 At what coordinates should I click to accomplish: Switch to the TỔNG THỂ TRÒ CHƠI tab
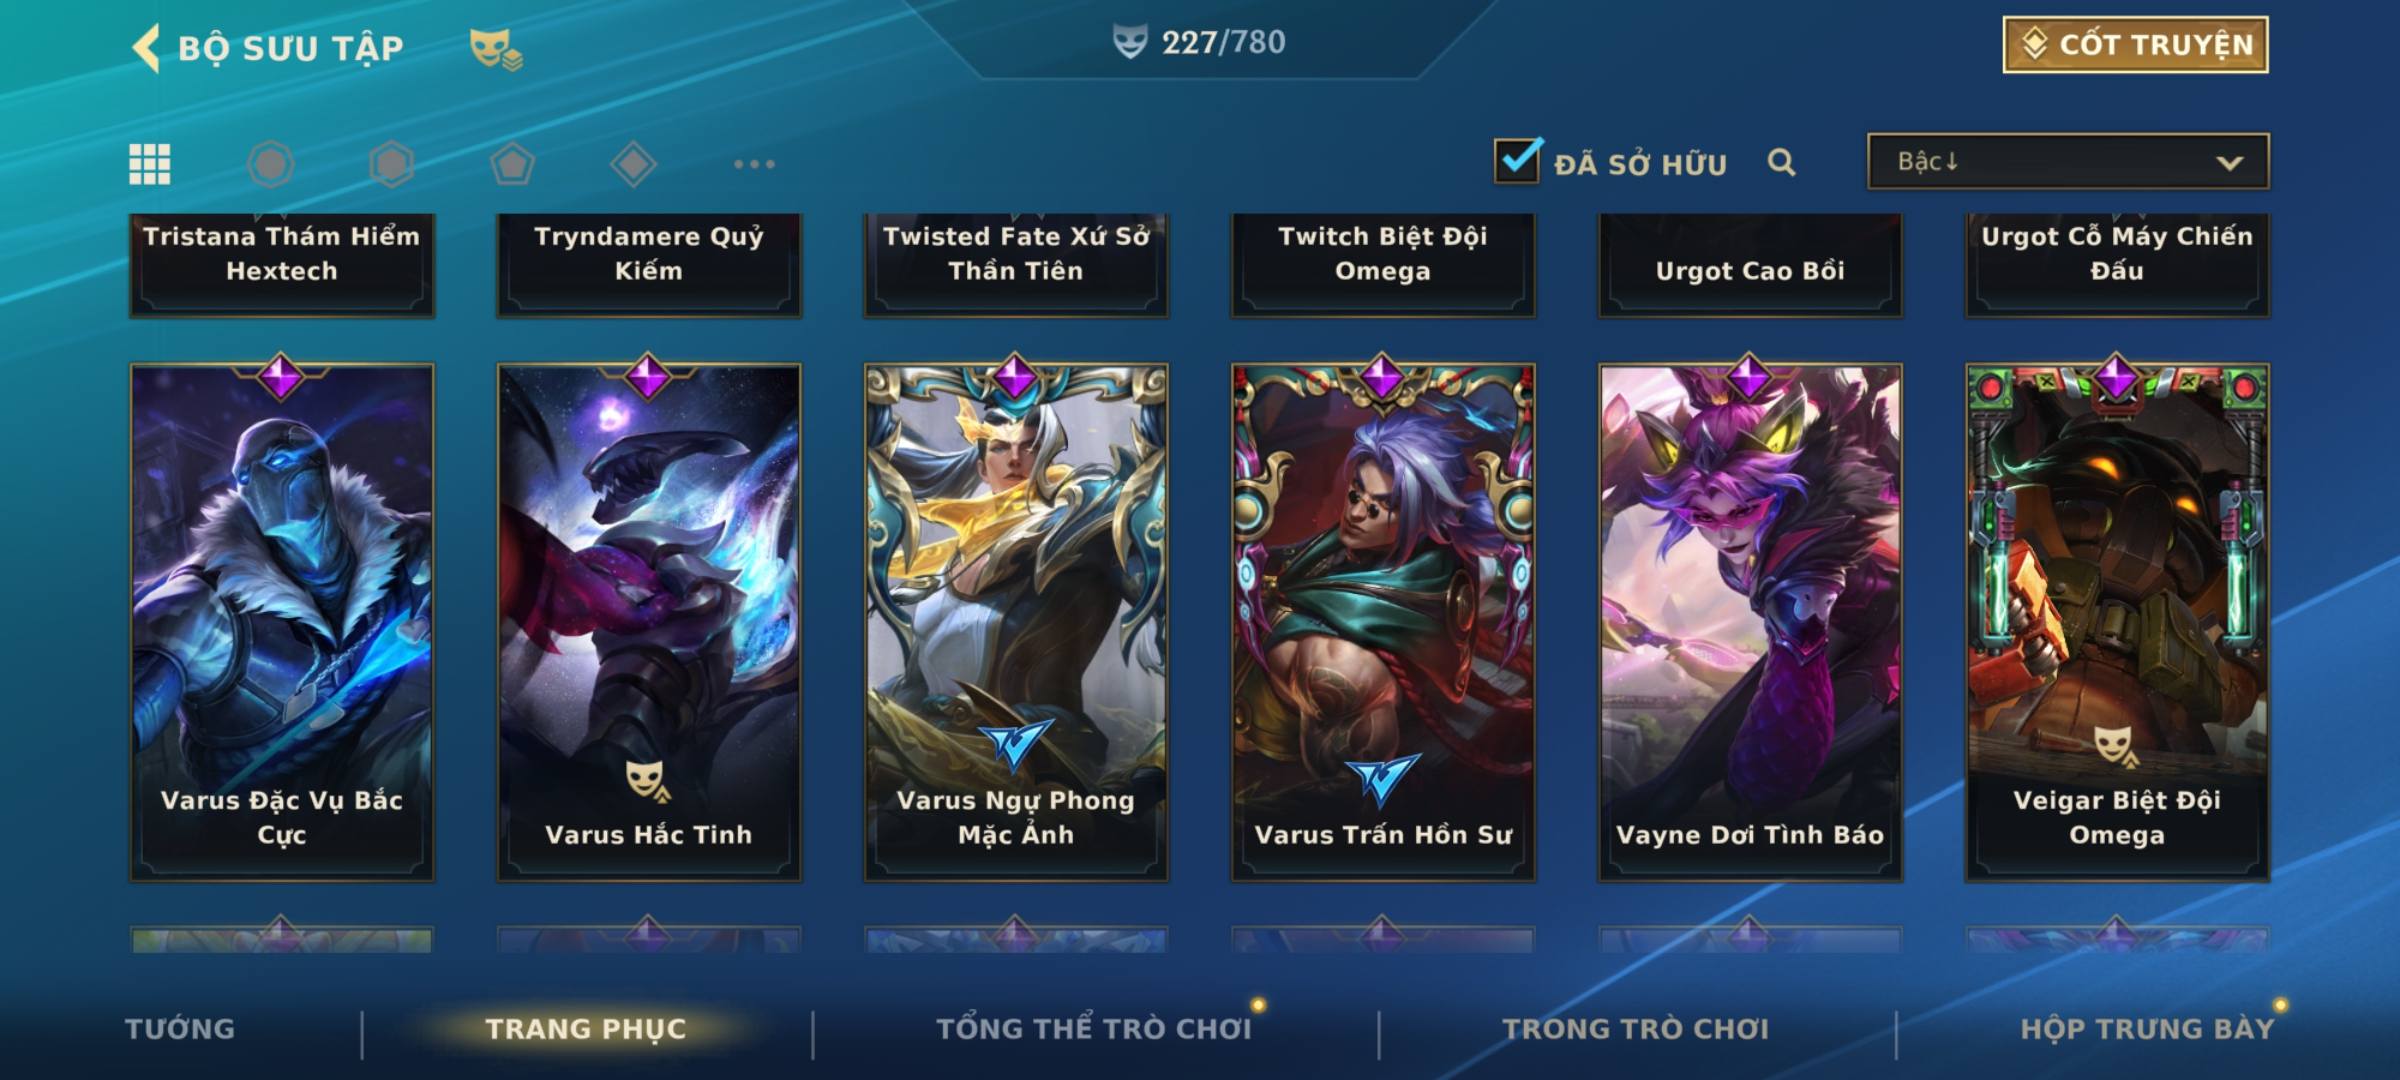click(1094, 1028)
